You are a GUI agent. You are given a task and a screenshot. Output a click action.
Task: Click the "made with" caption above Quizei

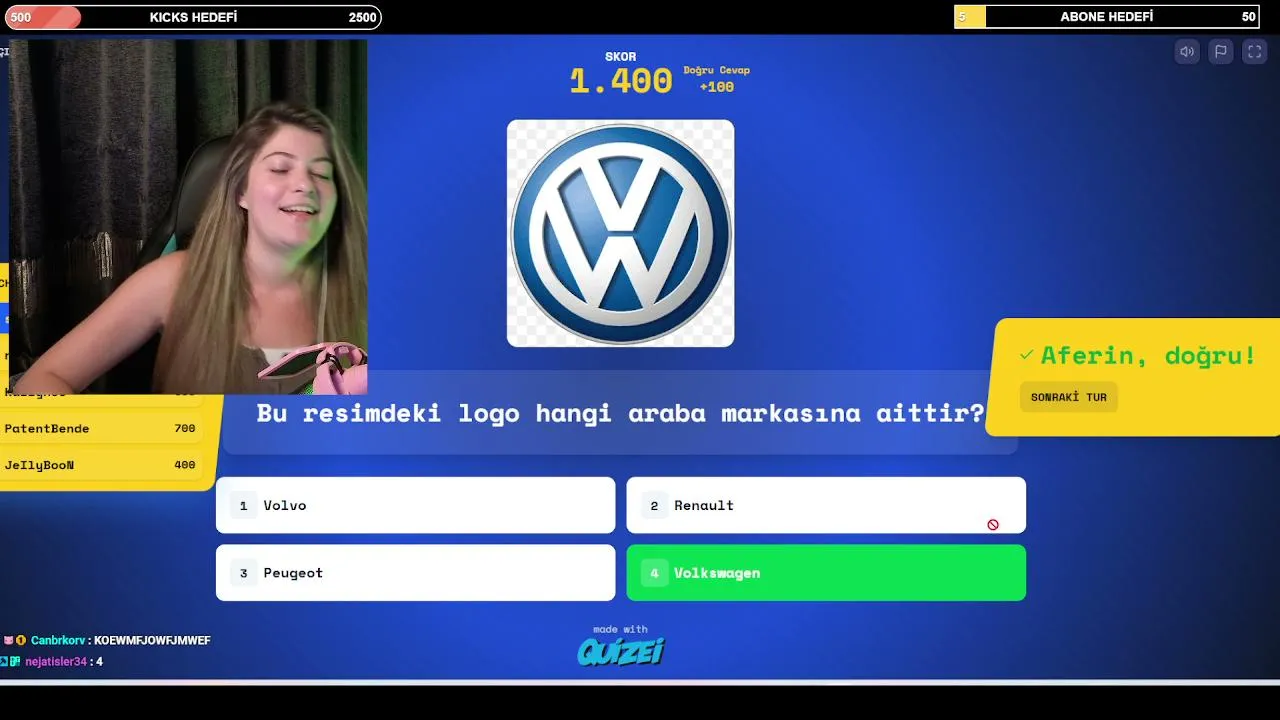click(x=620, y=629)
